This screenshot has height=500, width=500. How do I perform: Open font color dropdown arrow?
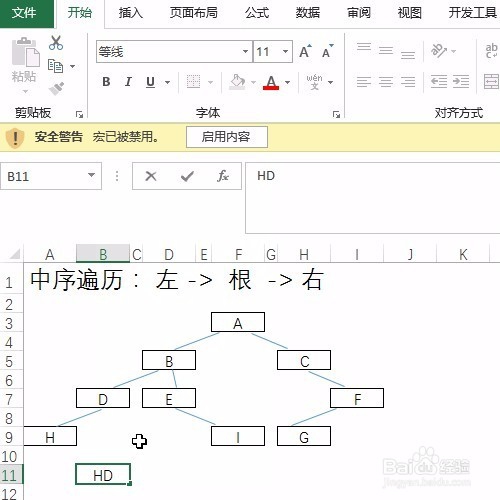click(x=287, y=82)
